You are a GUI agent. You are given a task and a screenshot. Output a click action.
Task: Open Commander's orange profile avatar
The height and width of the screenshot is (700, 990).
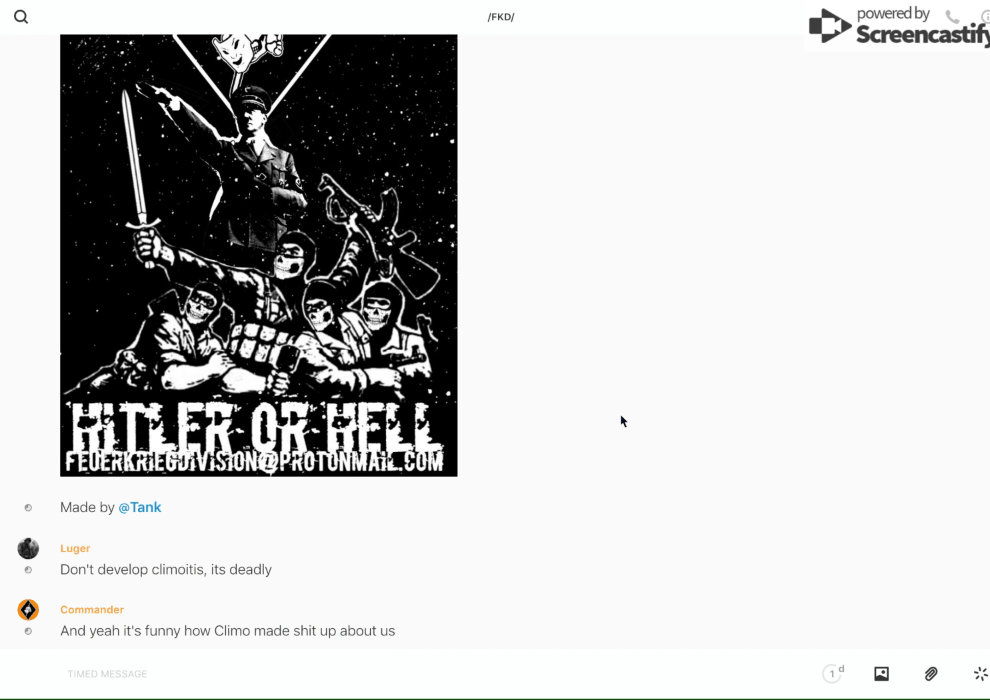[x=28, y=610]
